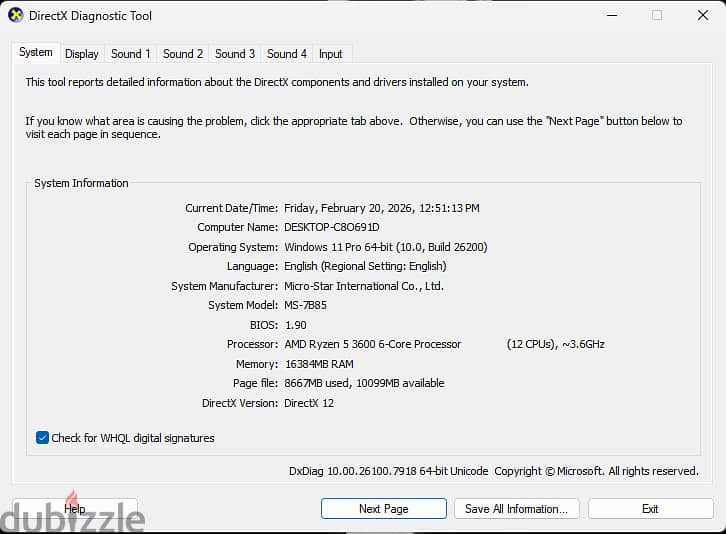Image resolution: width=726 pixels, height=534 pixels.
Task: Click Save All Information button
Action: click(516, 509)
